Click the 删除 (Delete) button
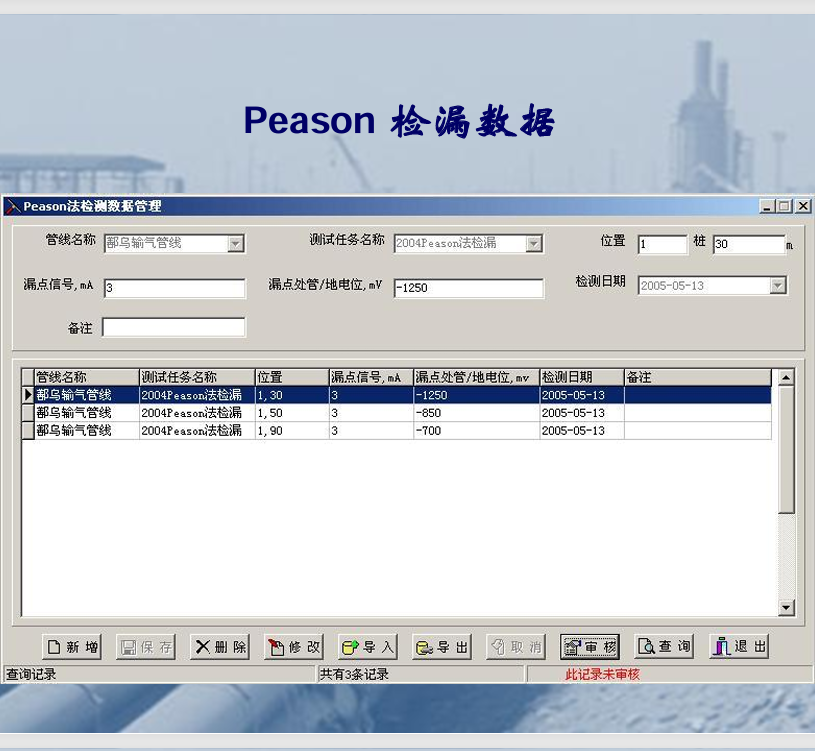 tap(220, 647)
